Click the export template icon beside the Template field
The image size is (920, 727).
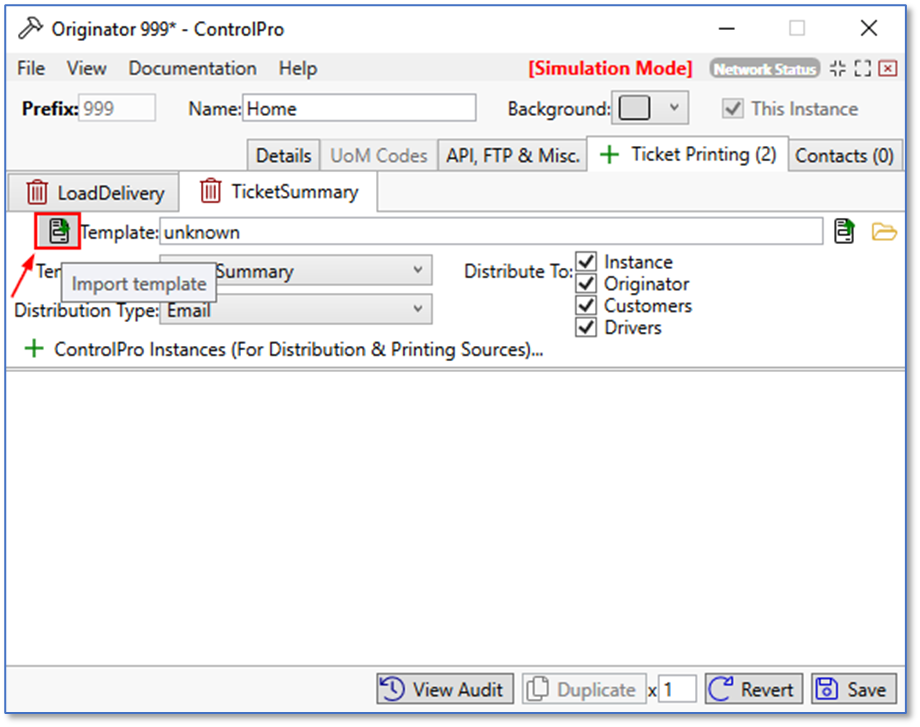(844, 232)
